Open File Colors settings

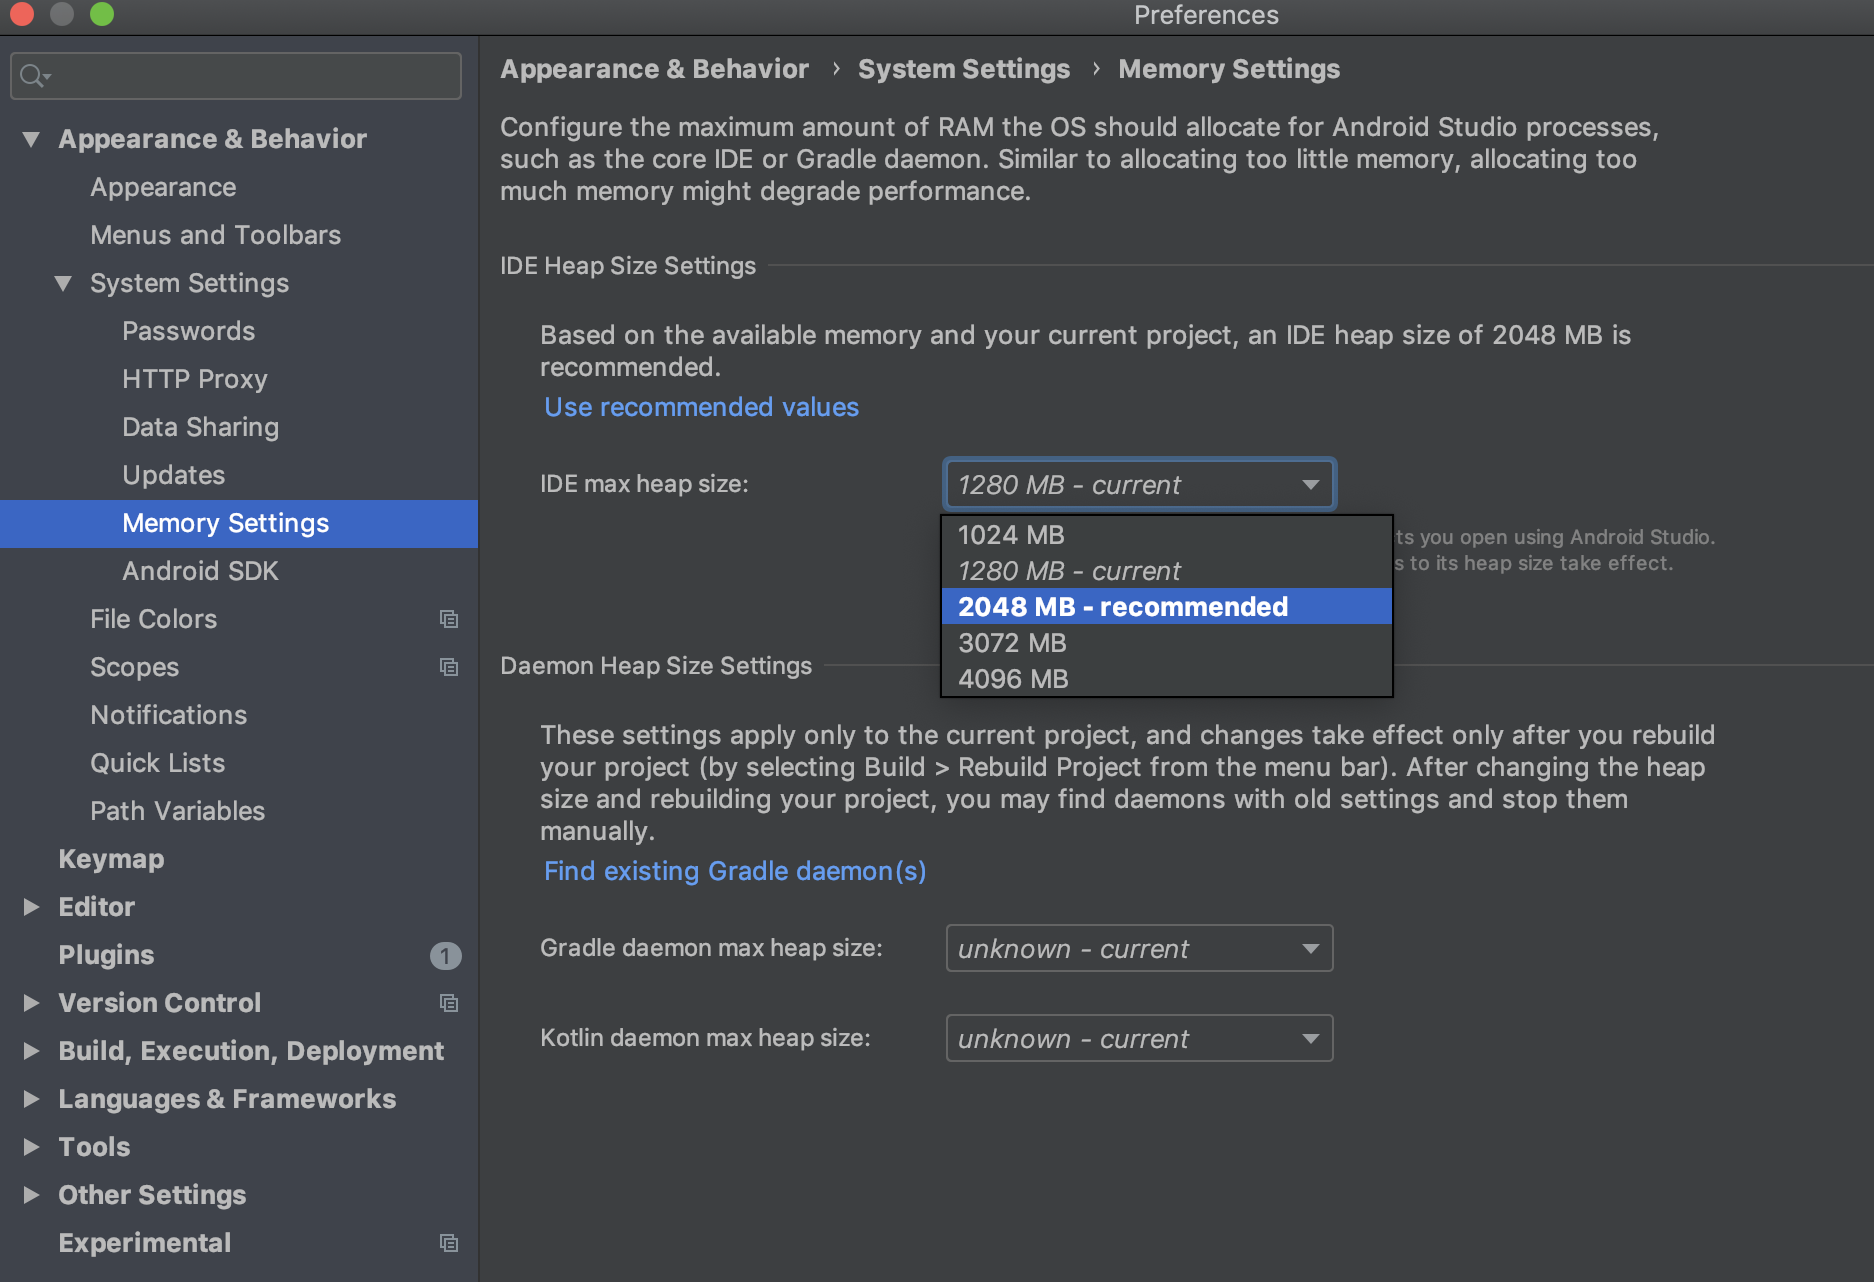153,619
